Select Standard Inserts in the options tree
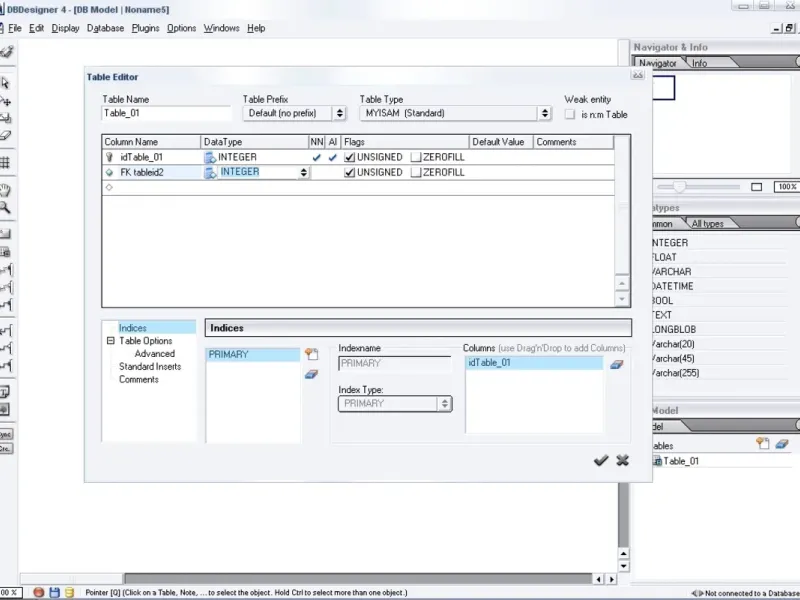The image size is (800, 600). tap(150, 367)
